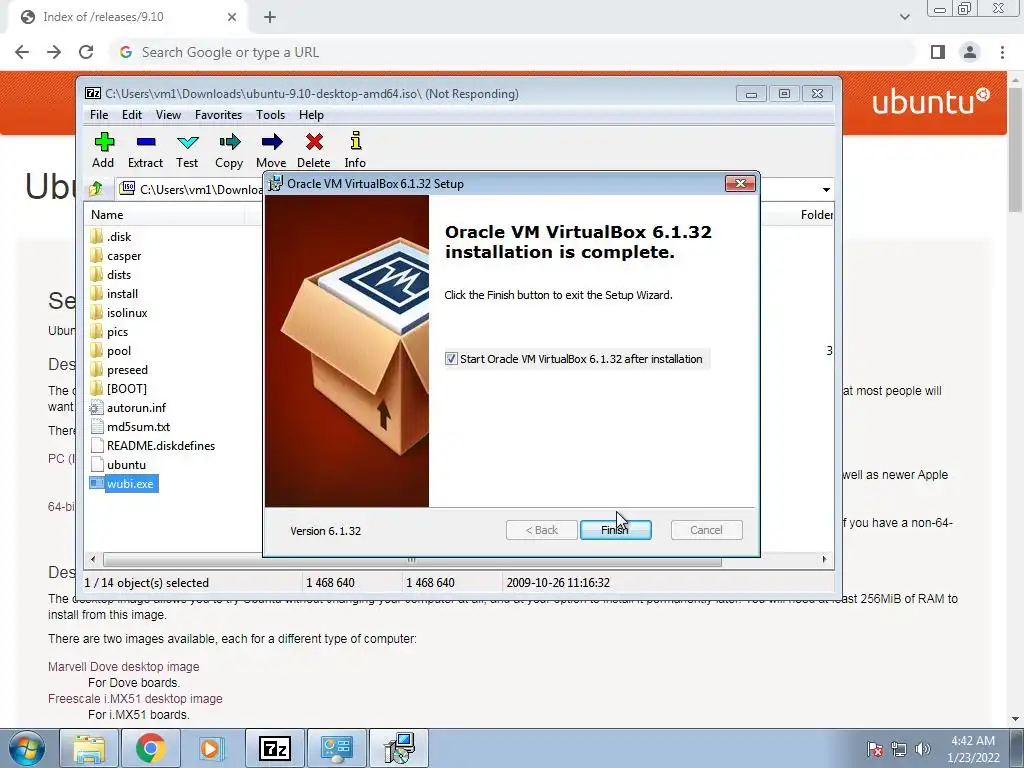
Task: Open the Help menu in 7-Zip
Action: click(x=312, y=115)
